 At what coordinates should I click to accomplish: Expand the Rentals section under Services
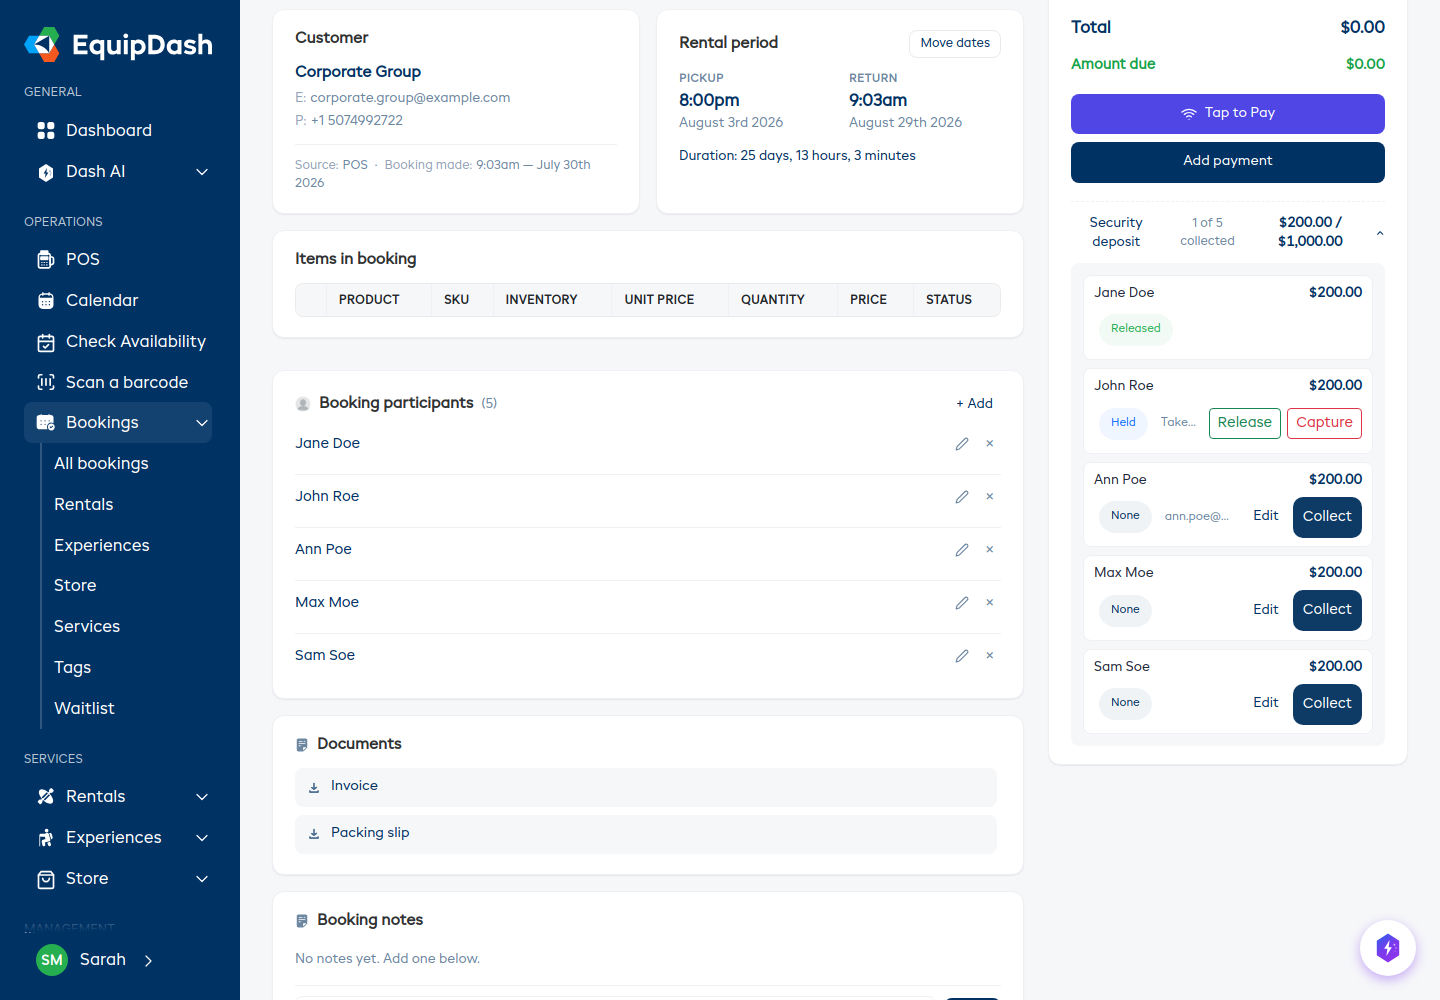coord(202,797)
